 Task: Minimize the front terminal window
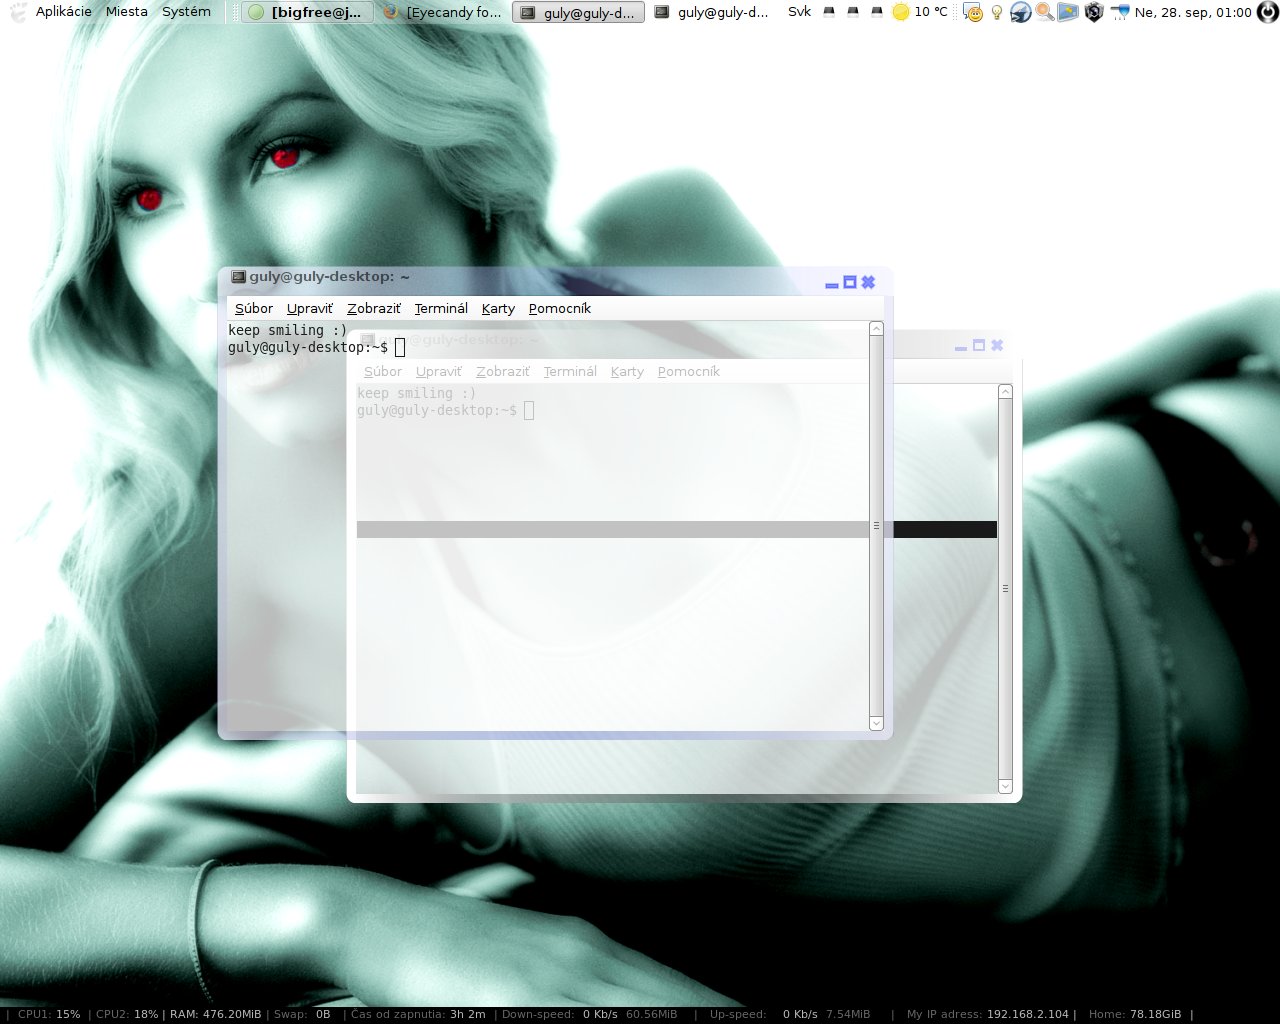[x=831, y=284]
